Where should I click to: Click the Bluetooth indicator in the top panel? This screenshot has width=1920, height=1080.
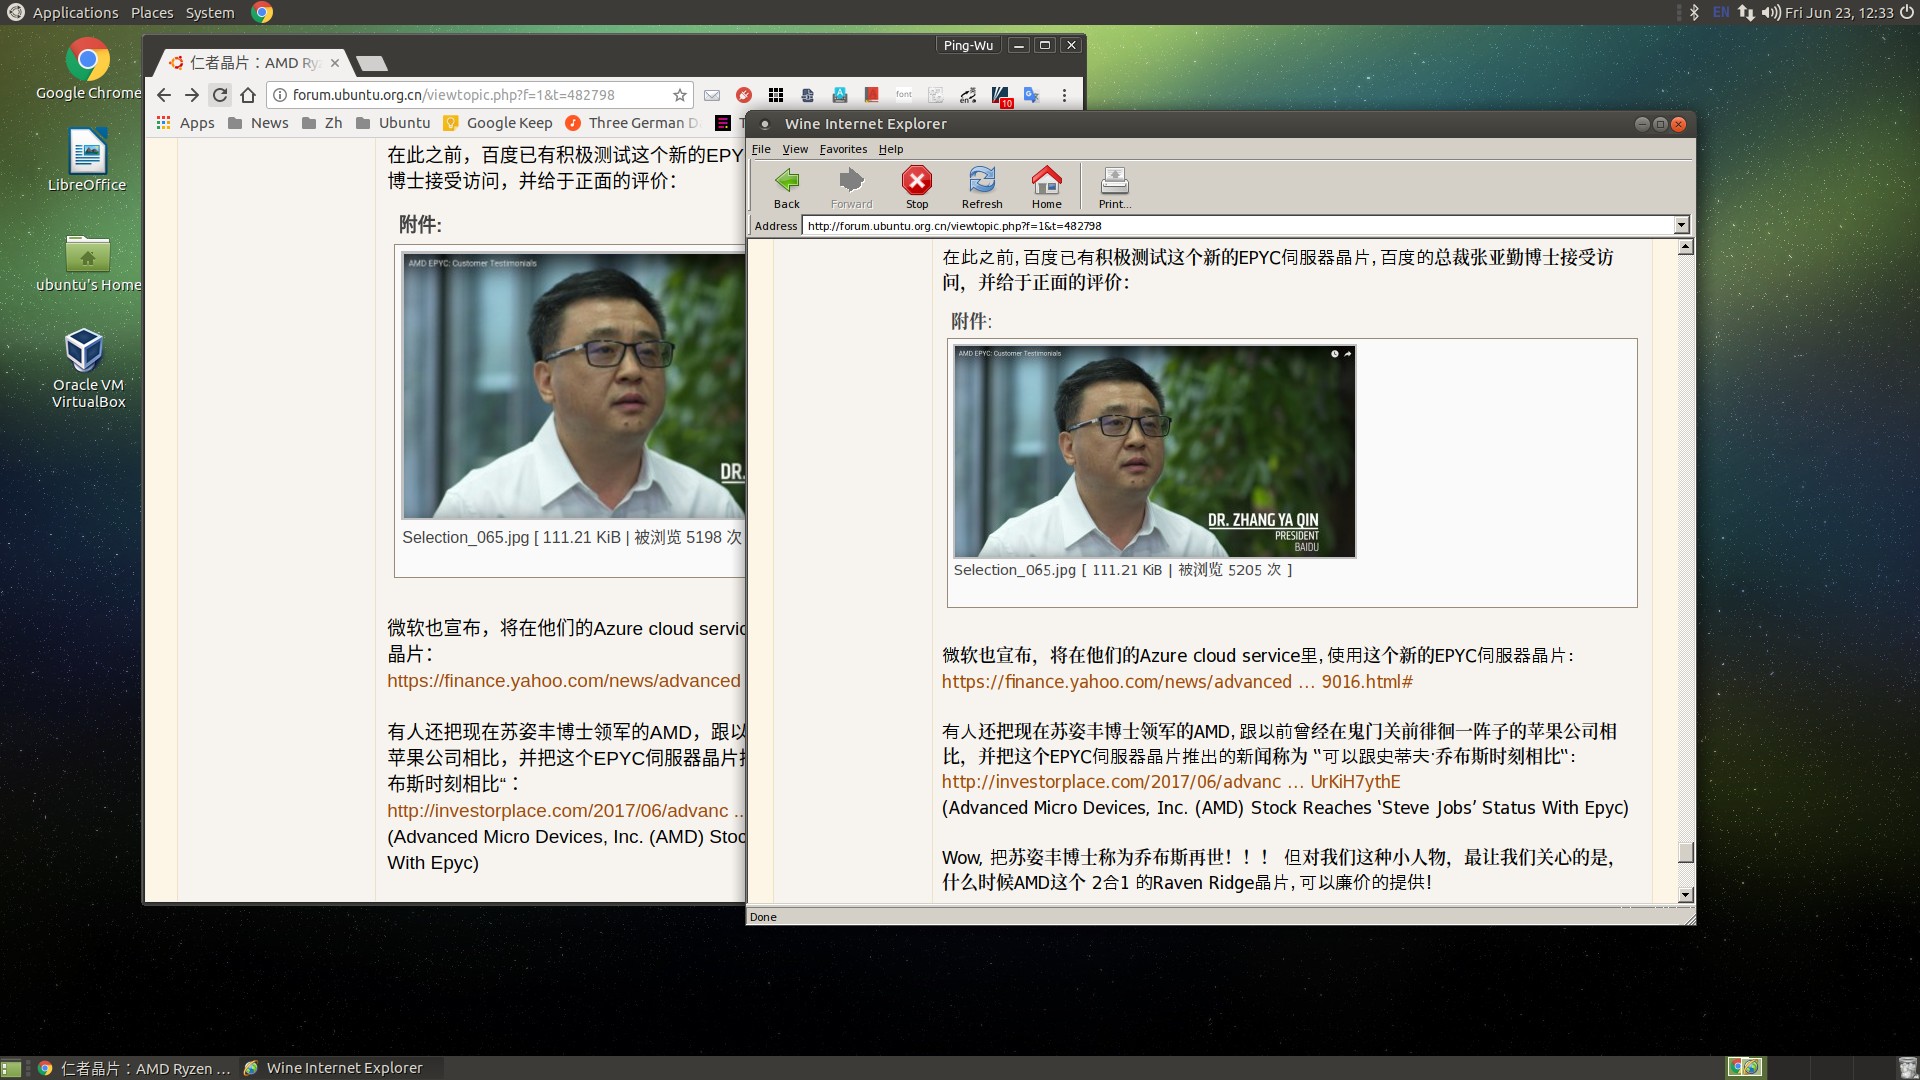coord(1694,13)
